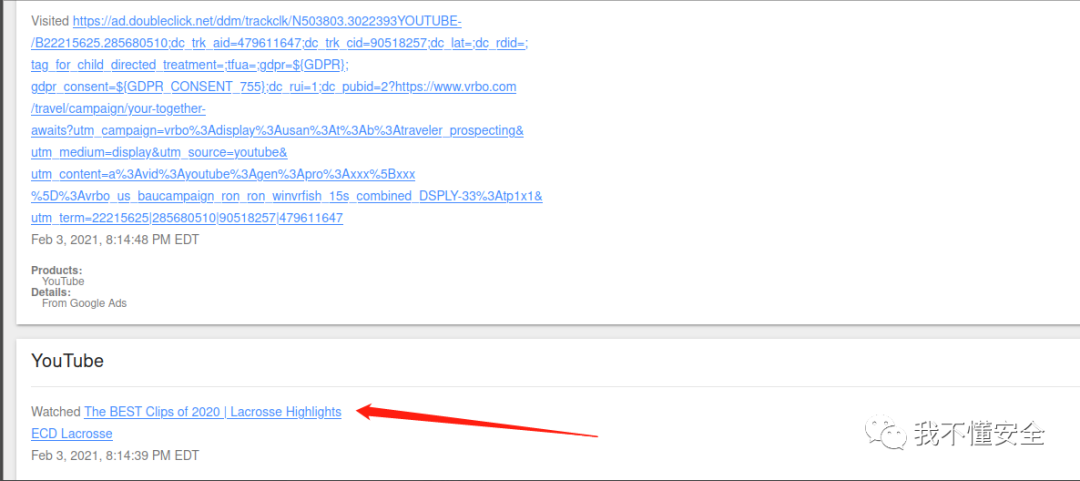Select the 8:14:39 PM EDT timestamp
Image resolution: width=1080 pixels, height=481 pixels.
115,456
